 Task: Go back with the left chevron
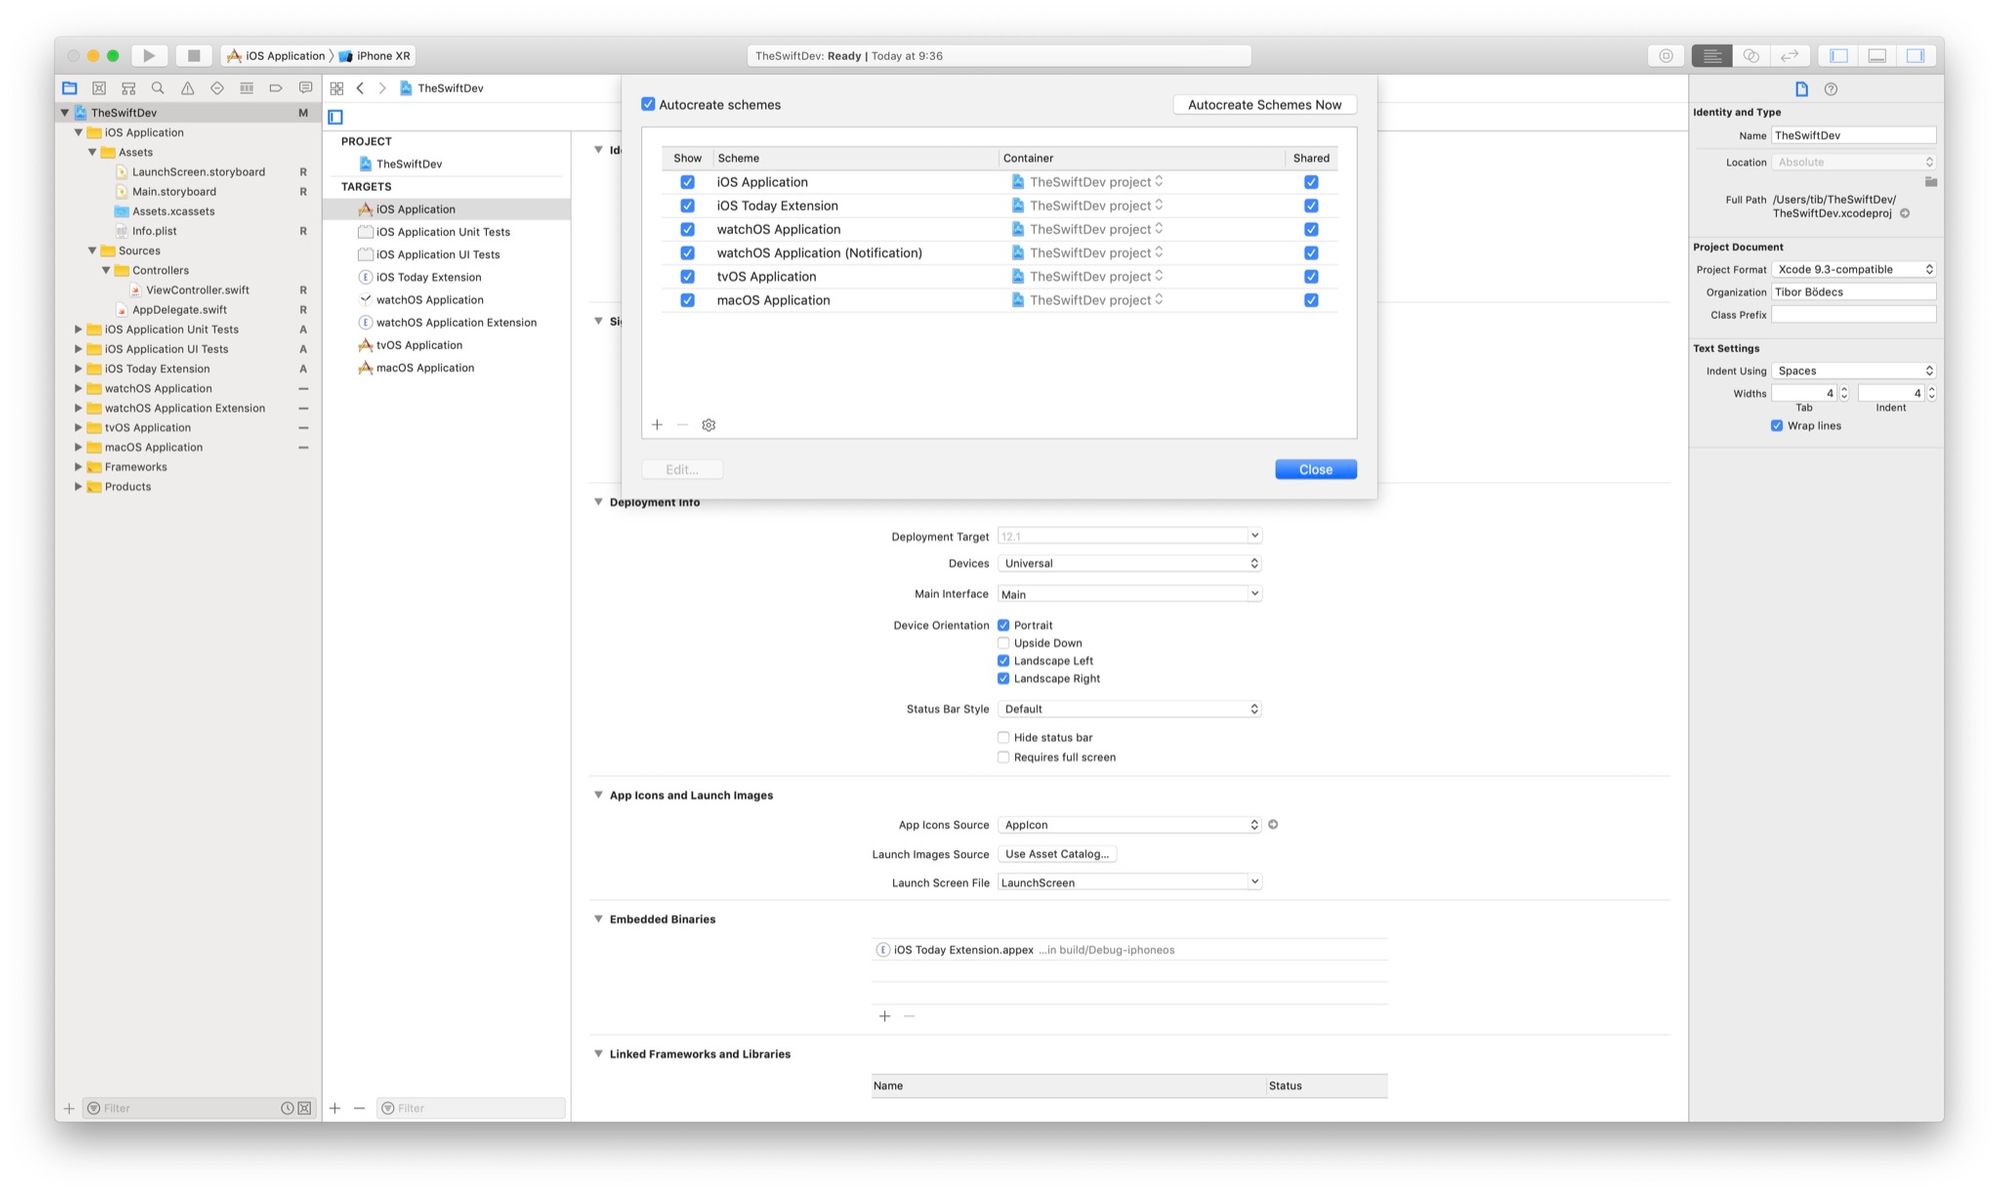coord(360,88)
